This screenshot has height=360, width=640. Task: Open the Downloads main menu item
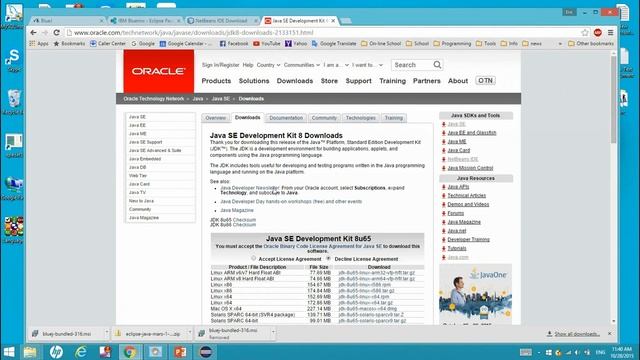[x=295, y=81]
